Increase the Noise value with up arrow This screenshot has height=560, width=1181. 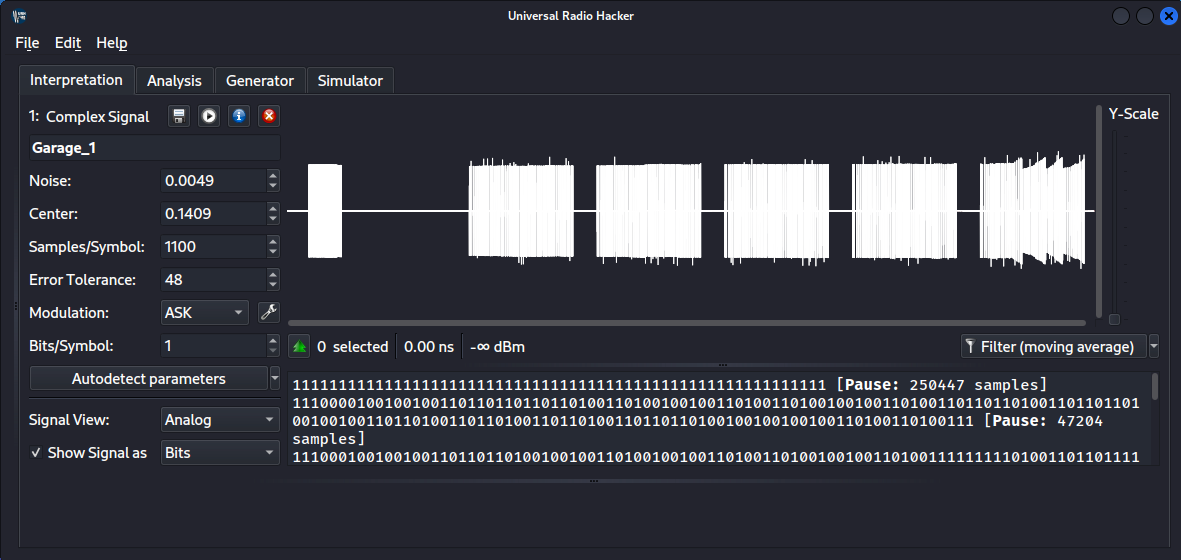(x=273, y=175)
